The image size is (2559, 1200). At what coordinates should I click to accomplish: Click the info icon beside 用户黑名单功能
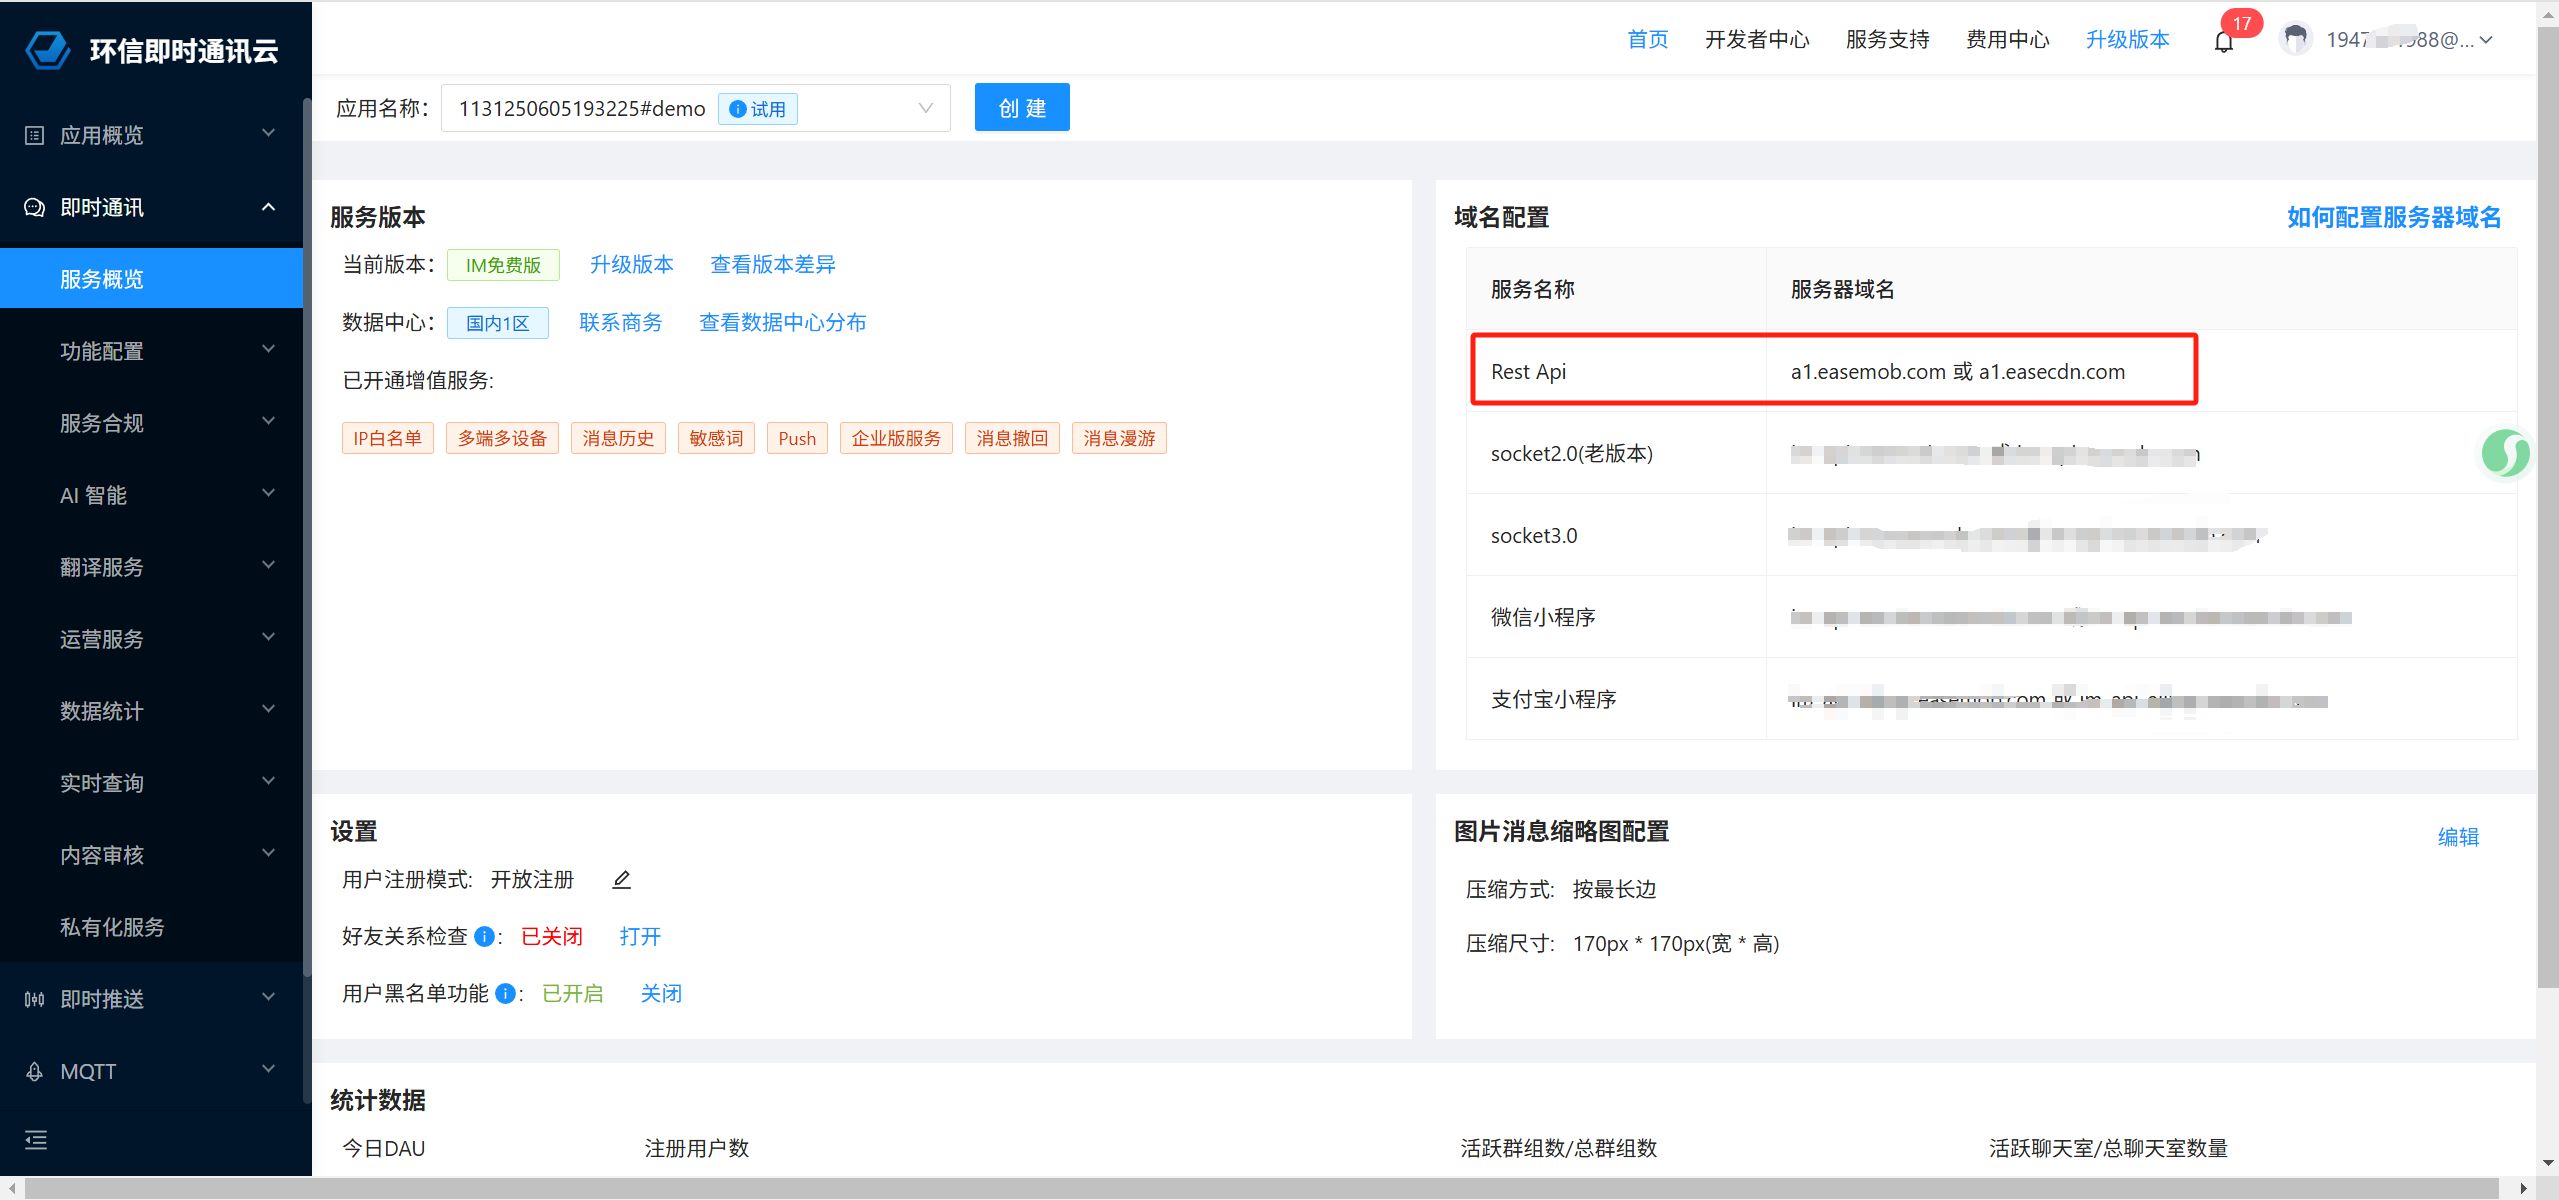click(x=505, y=994)
